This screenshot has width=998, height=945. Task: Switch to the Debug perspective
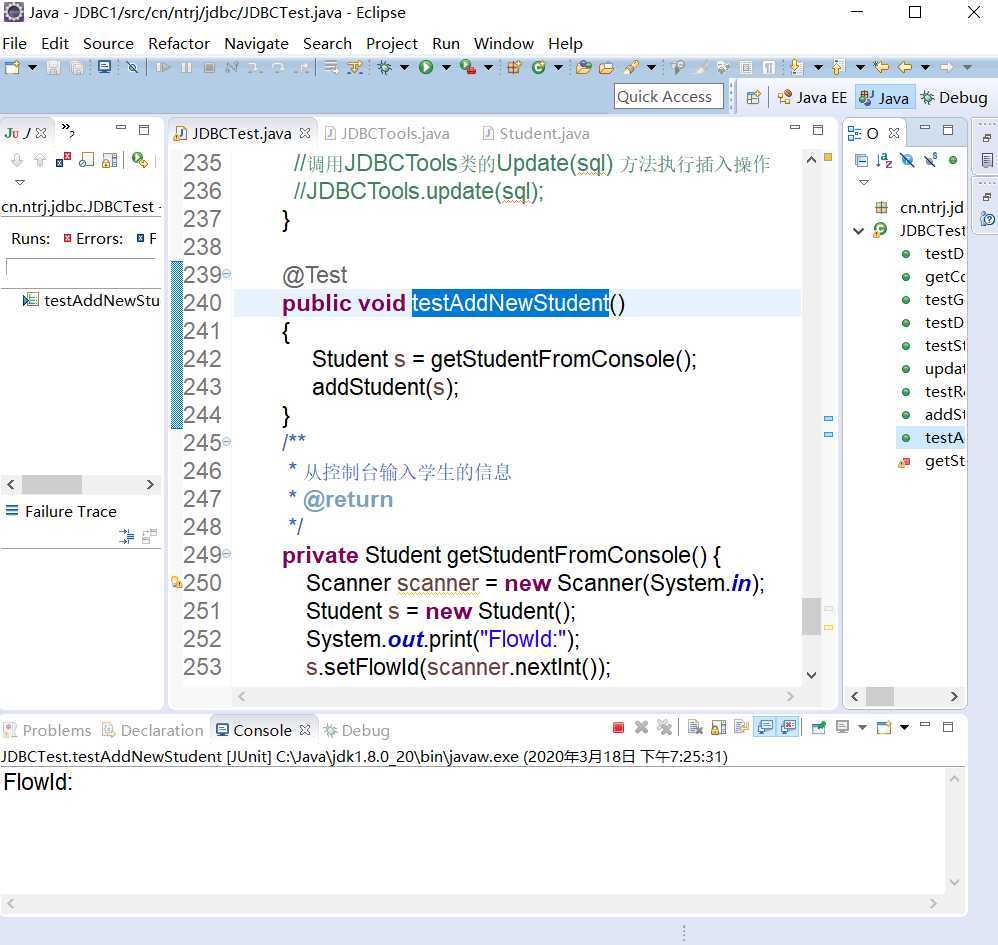click(x=953, y=97)
